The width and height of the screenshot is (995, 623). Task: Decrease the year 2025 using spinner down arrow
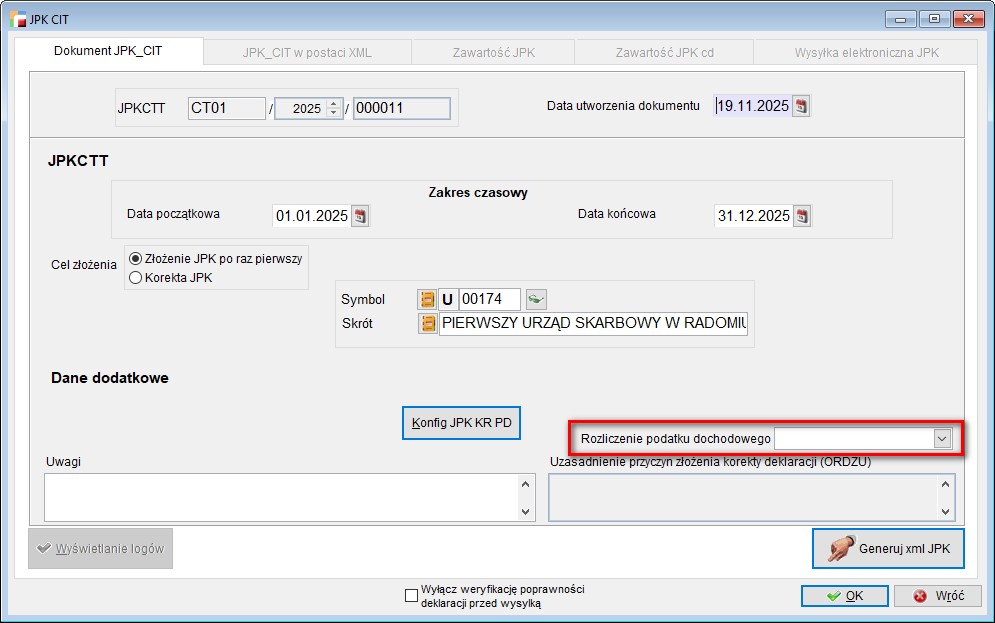tap(333, 113)
